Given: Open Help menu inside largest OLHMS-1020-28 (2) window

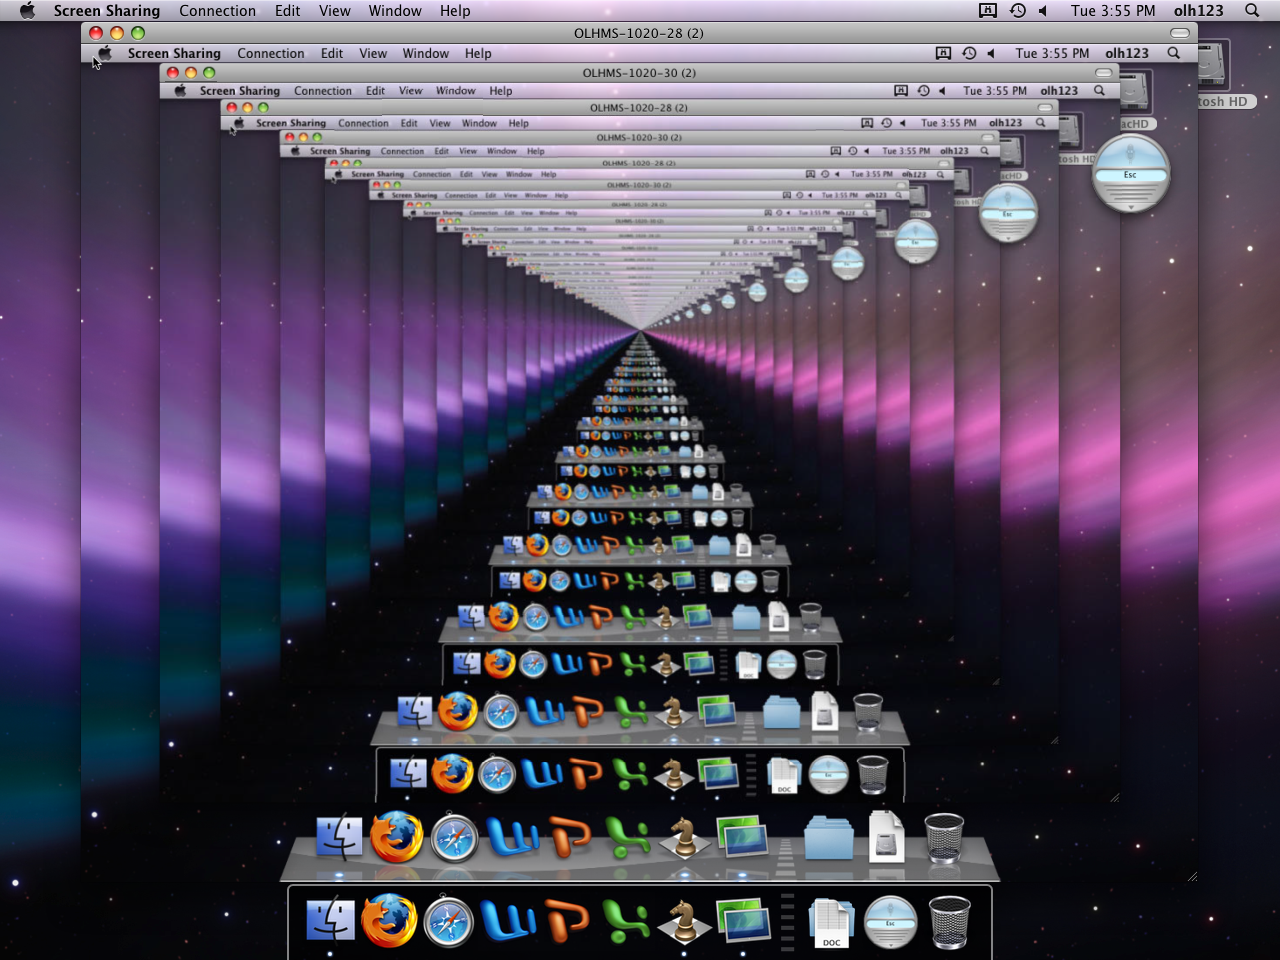Looking at the screenshot, I should pos(478,54).
